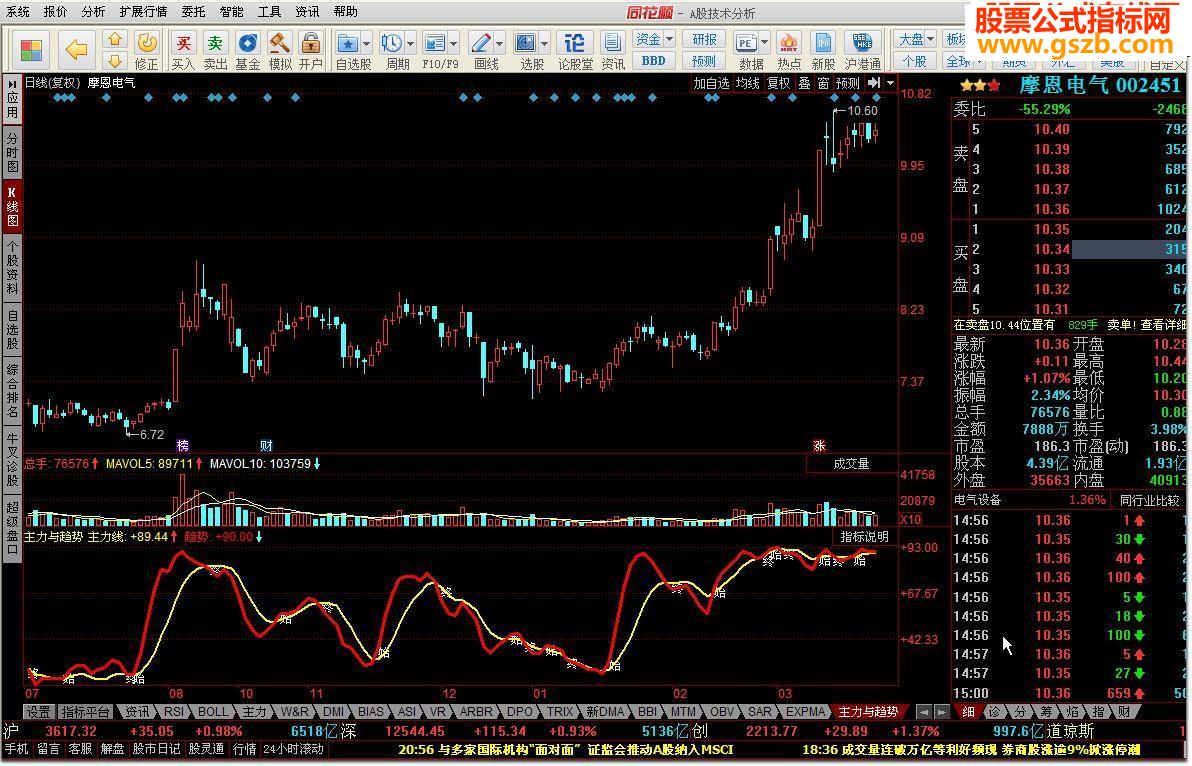This screenshot has width=1192, height=766.
Task: Open the 基金 fund icon
Action: pyautogui.click(x=248, y=43)
